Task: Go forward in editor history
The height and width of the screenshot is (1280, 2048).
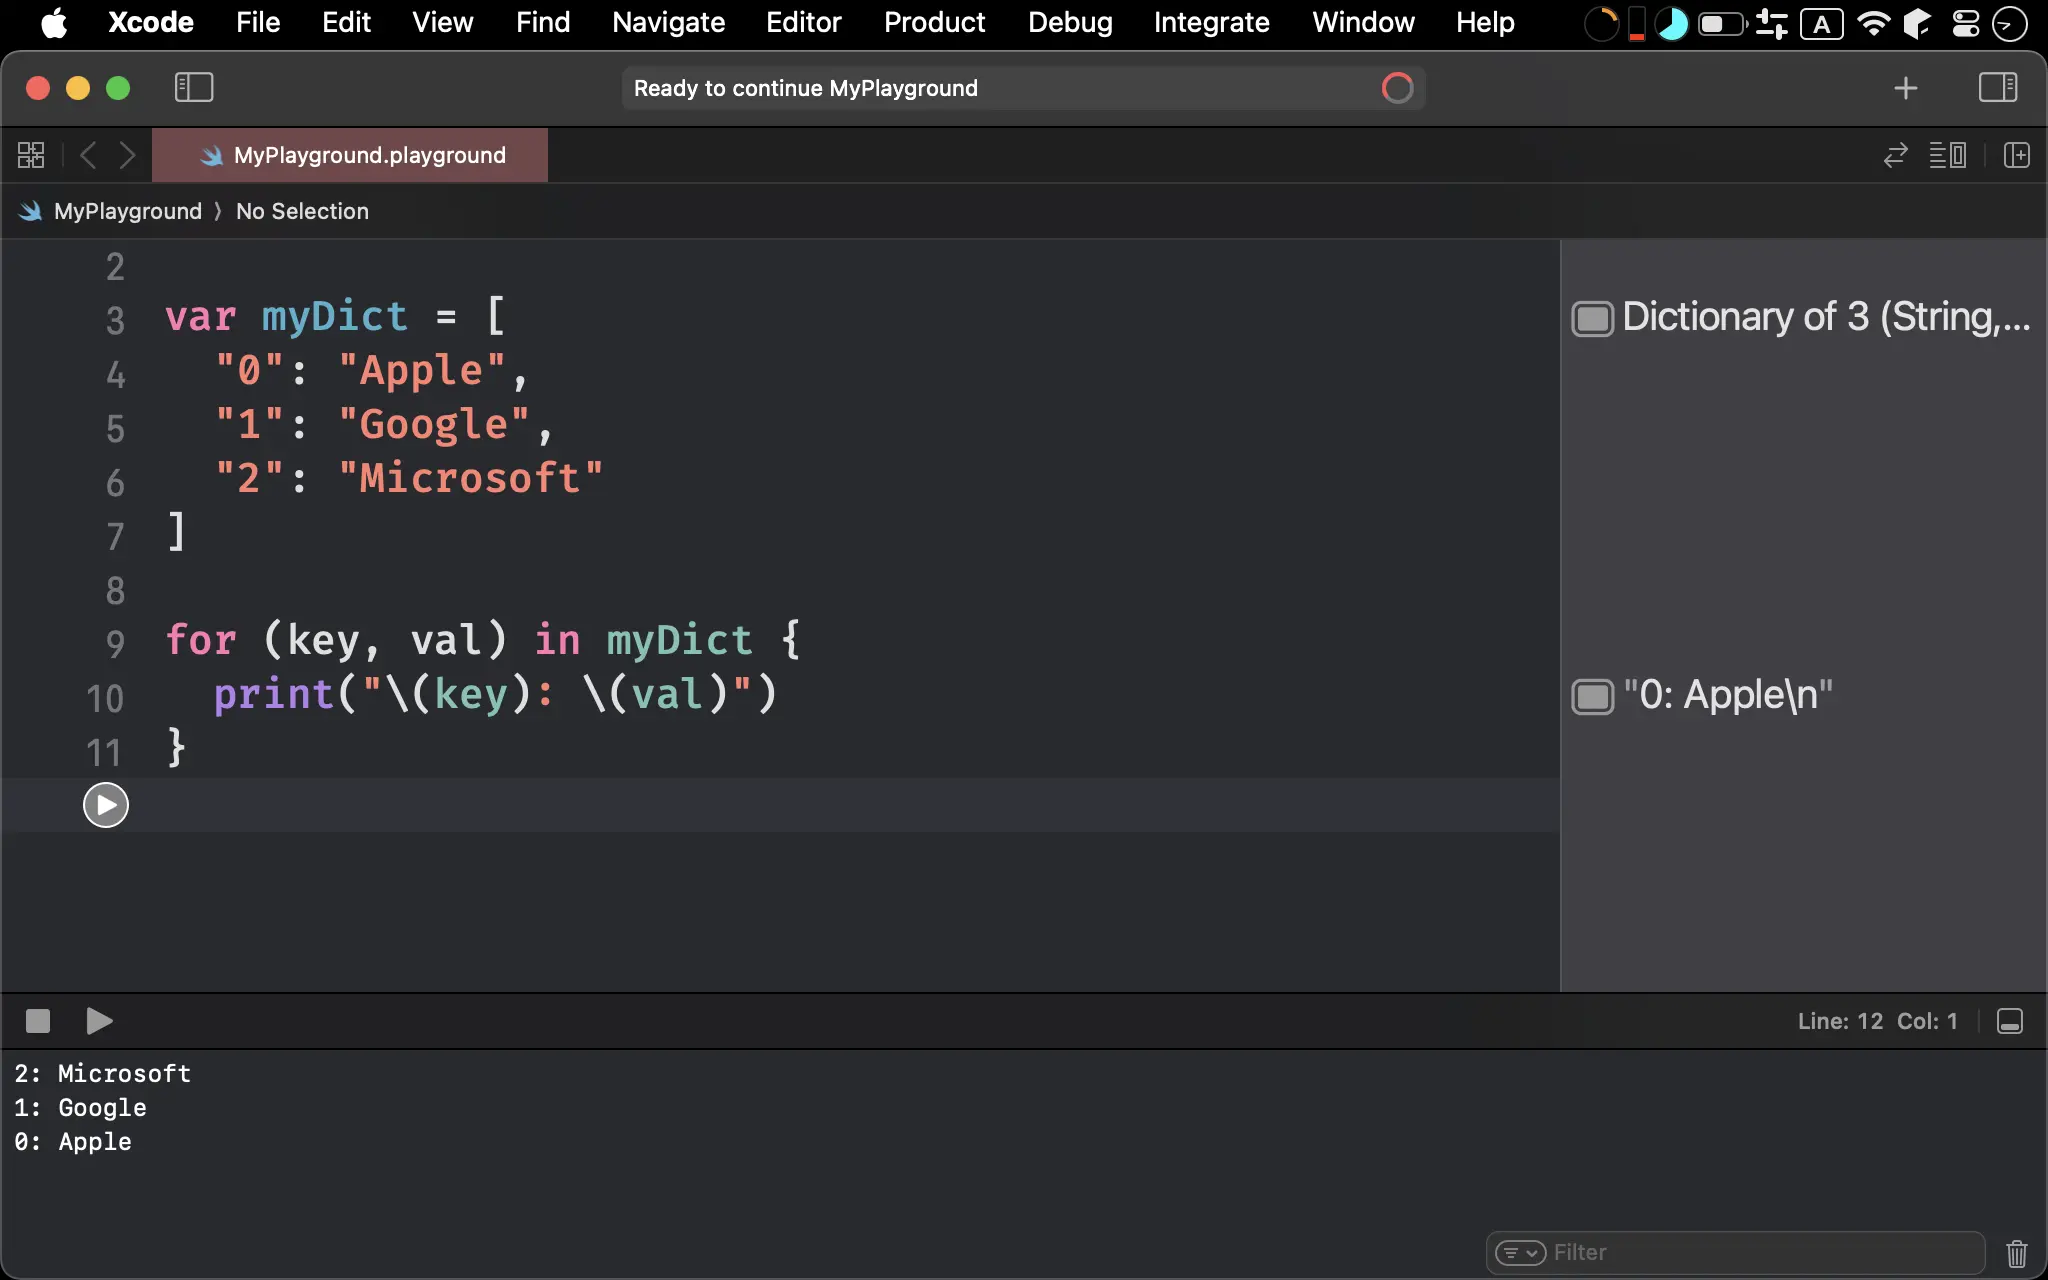Action: tap(127, 155)
